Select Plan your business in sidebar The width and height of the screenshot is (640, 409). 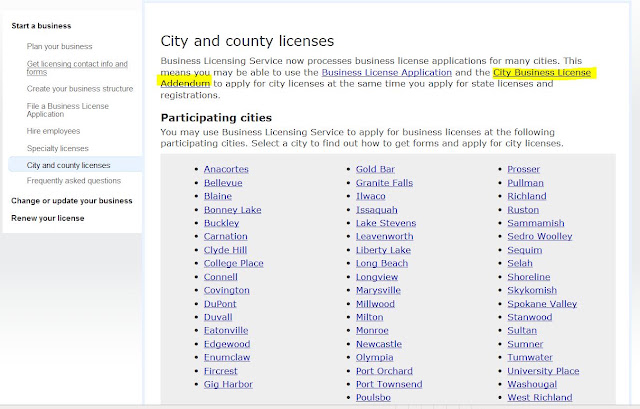coord(60,47)
